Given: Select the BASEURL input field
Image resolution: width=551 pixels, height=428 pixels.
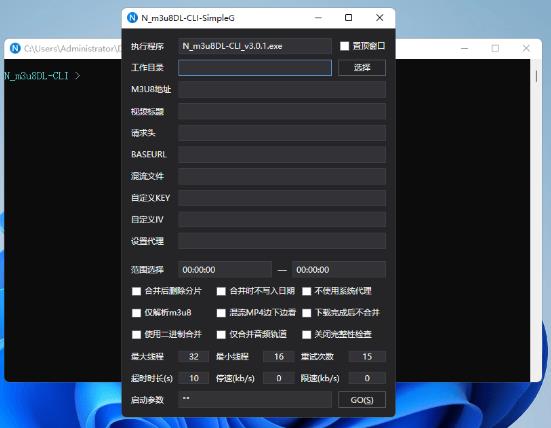Looking at the screenshot, I should point(282,154).
